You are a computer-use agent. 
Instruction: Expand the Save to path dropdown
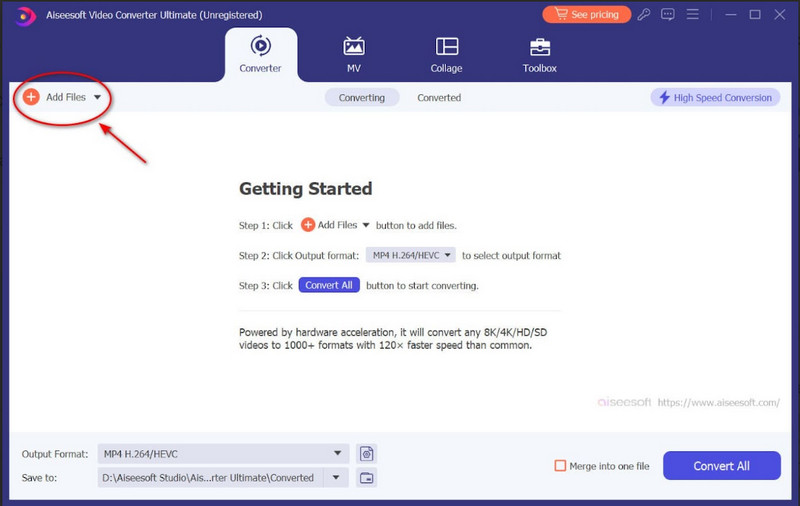[x=336, y=478]
